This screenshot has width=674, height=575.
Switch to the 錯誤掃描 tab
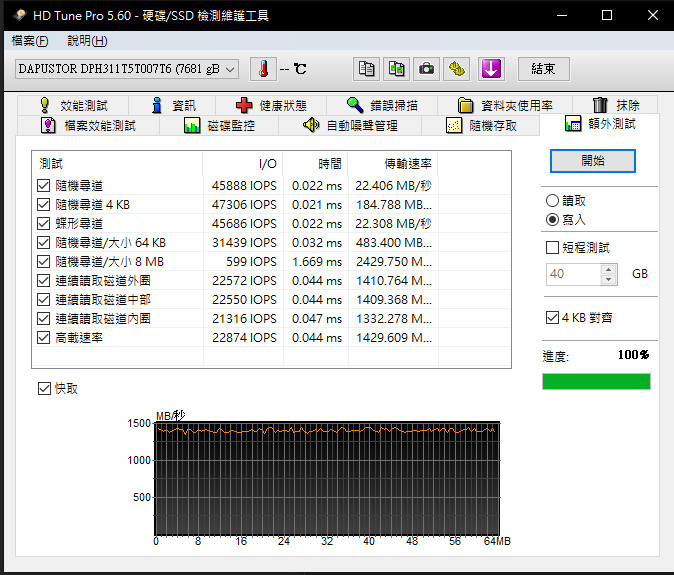(x=382, y=105)
